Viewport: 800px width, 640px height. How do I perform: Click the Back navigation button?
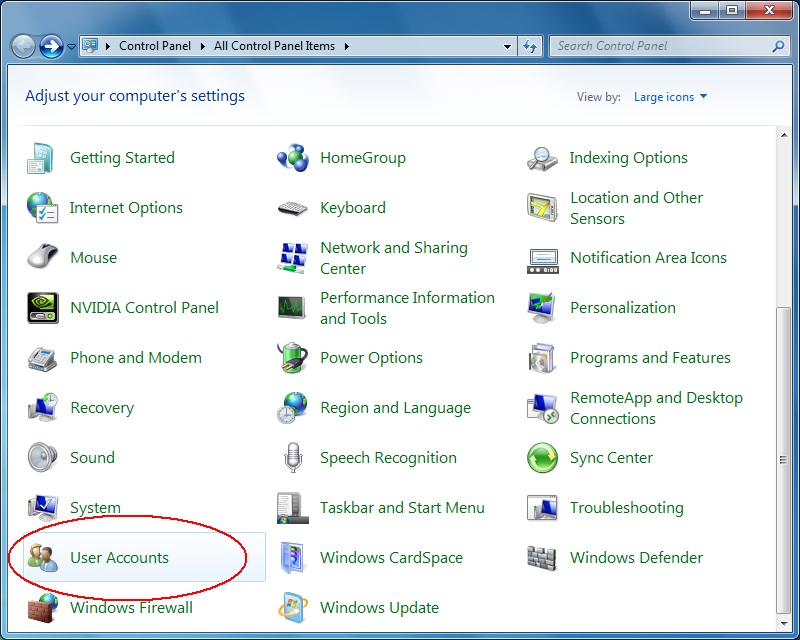pos(23,46)
